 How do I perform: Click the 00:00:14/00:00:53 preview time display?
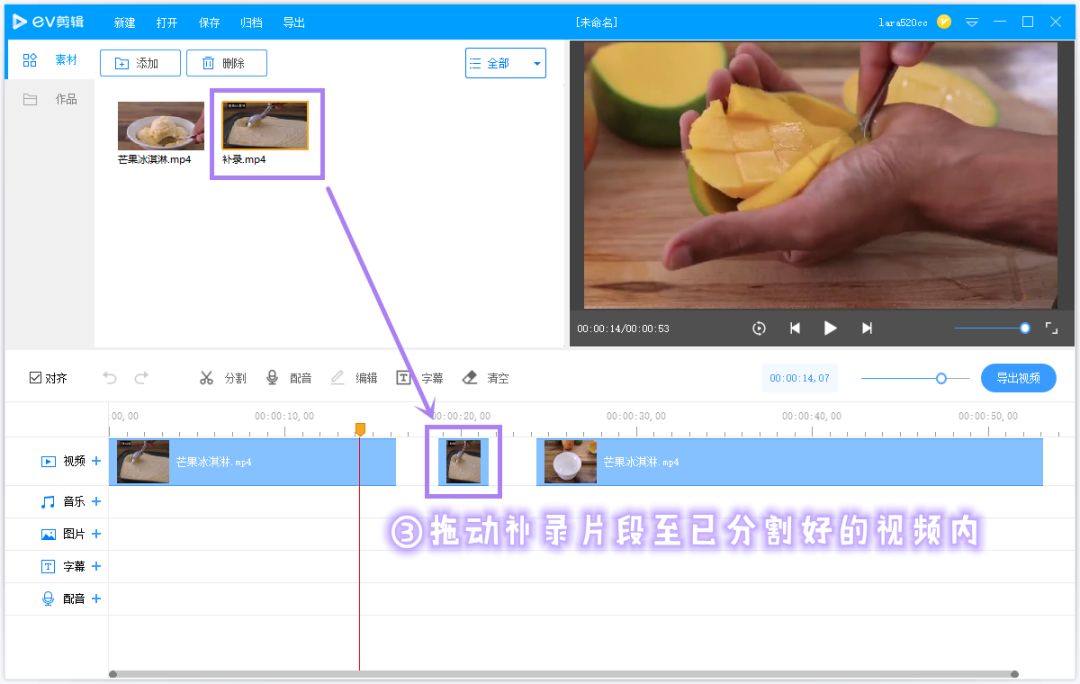coord(623,329)
